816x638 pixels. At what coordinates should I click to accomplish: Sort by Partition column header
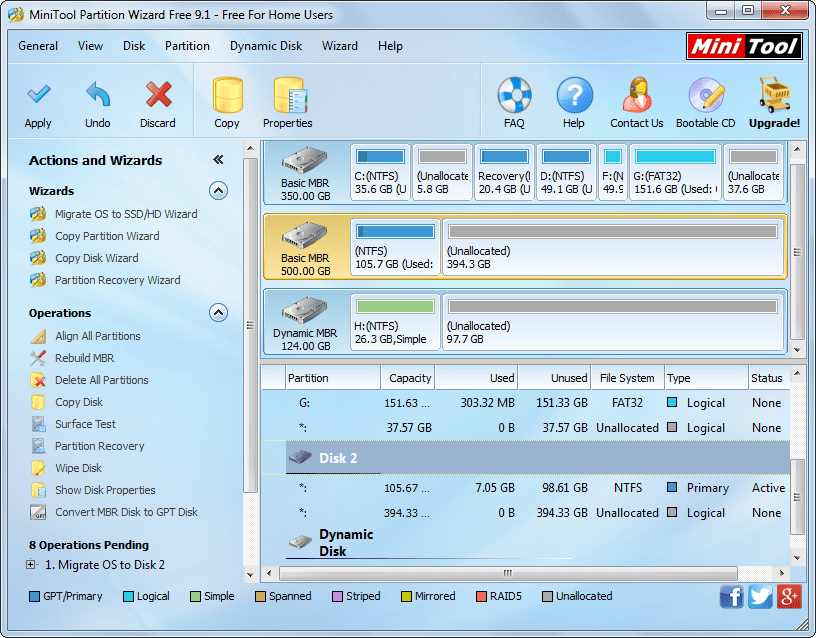334,378
